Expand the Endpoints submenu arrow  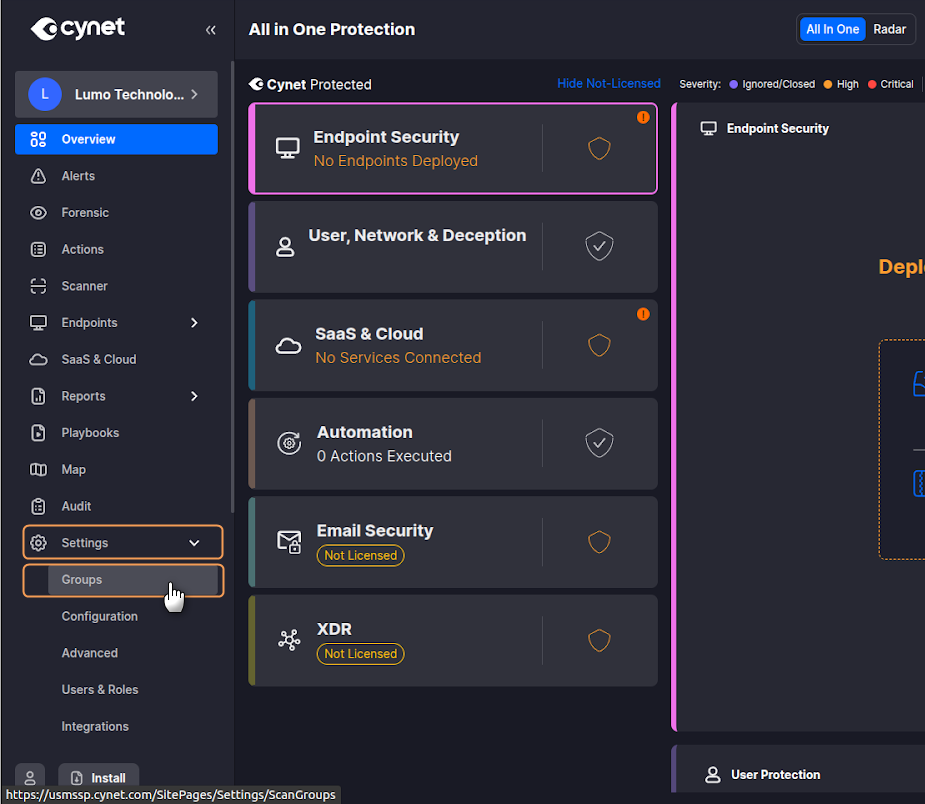click(194, 323)
